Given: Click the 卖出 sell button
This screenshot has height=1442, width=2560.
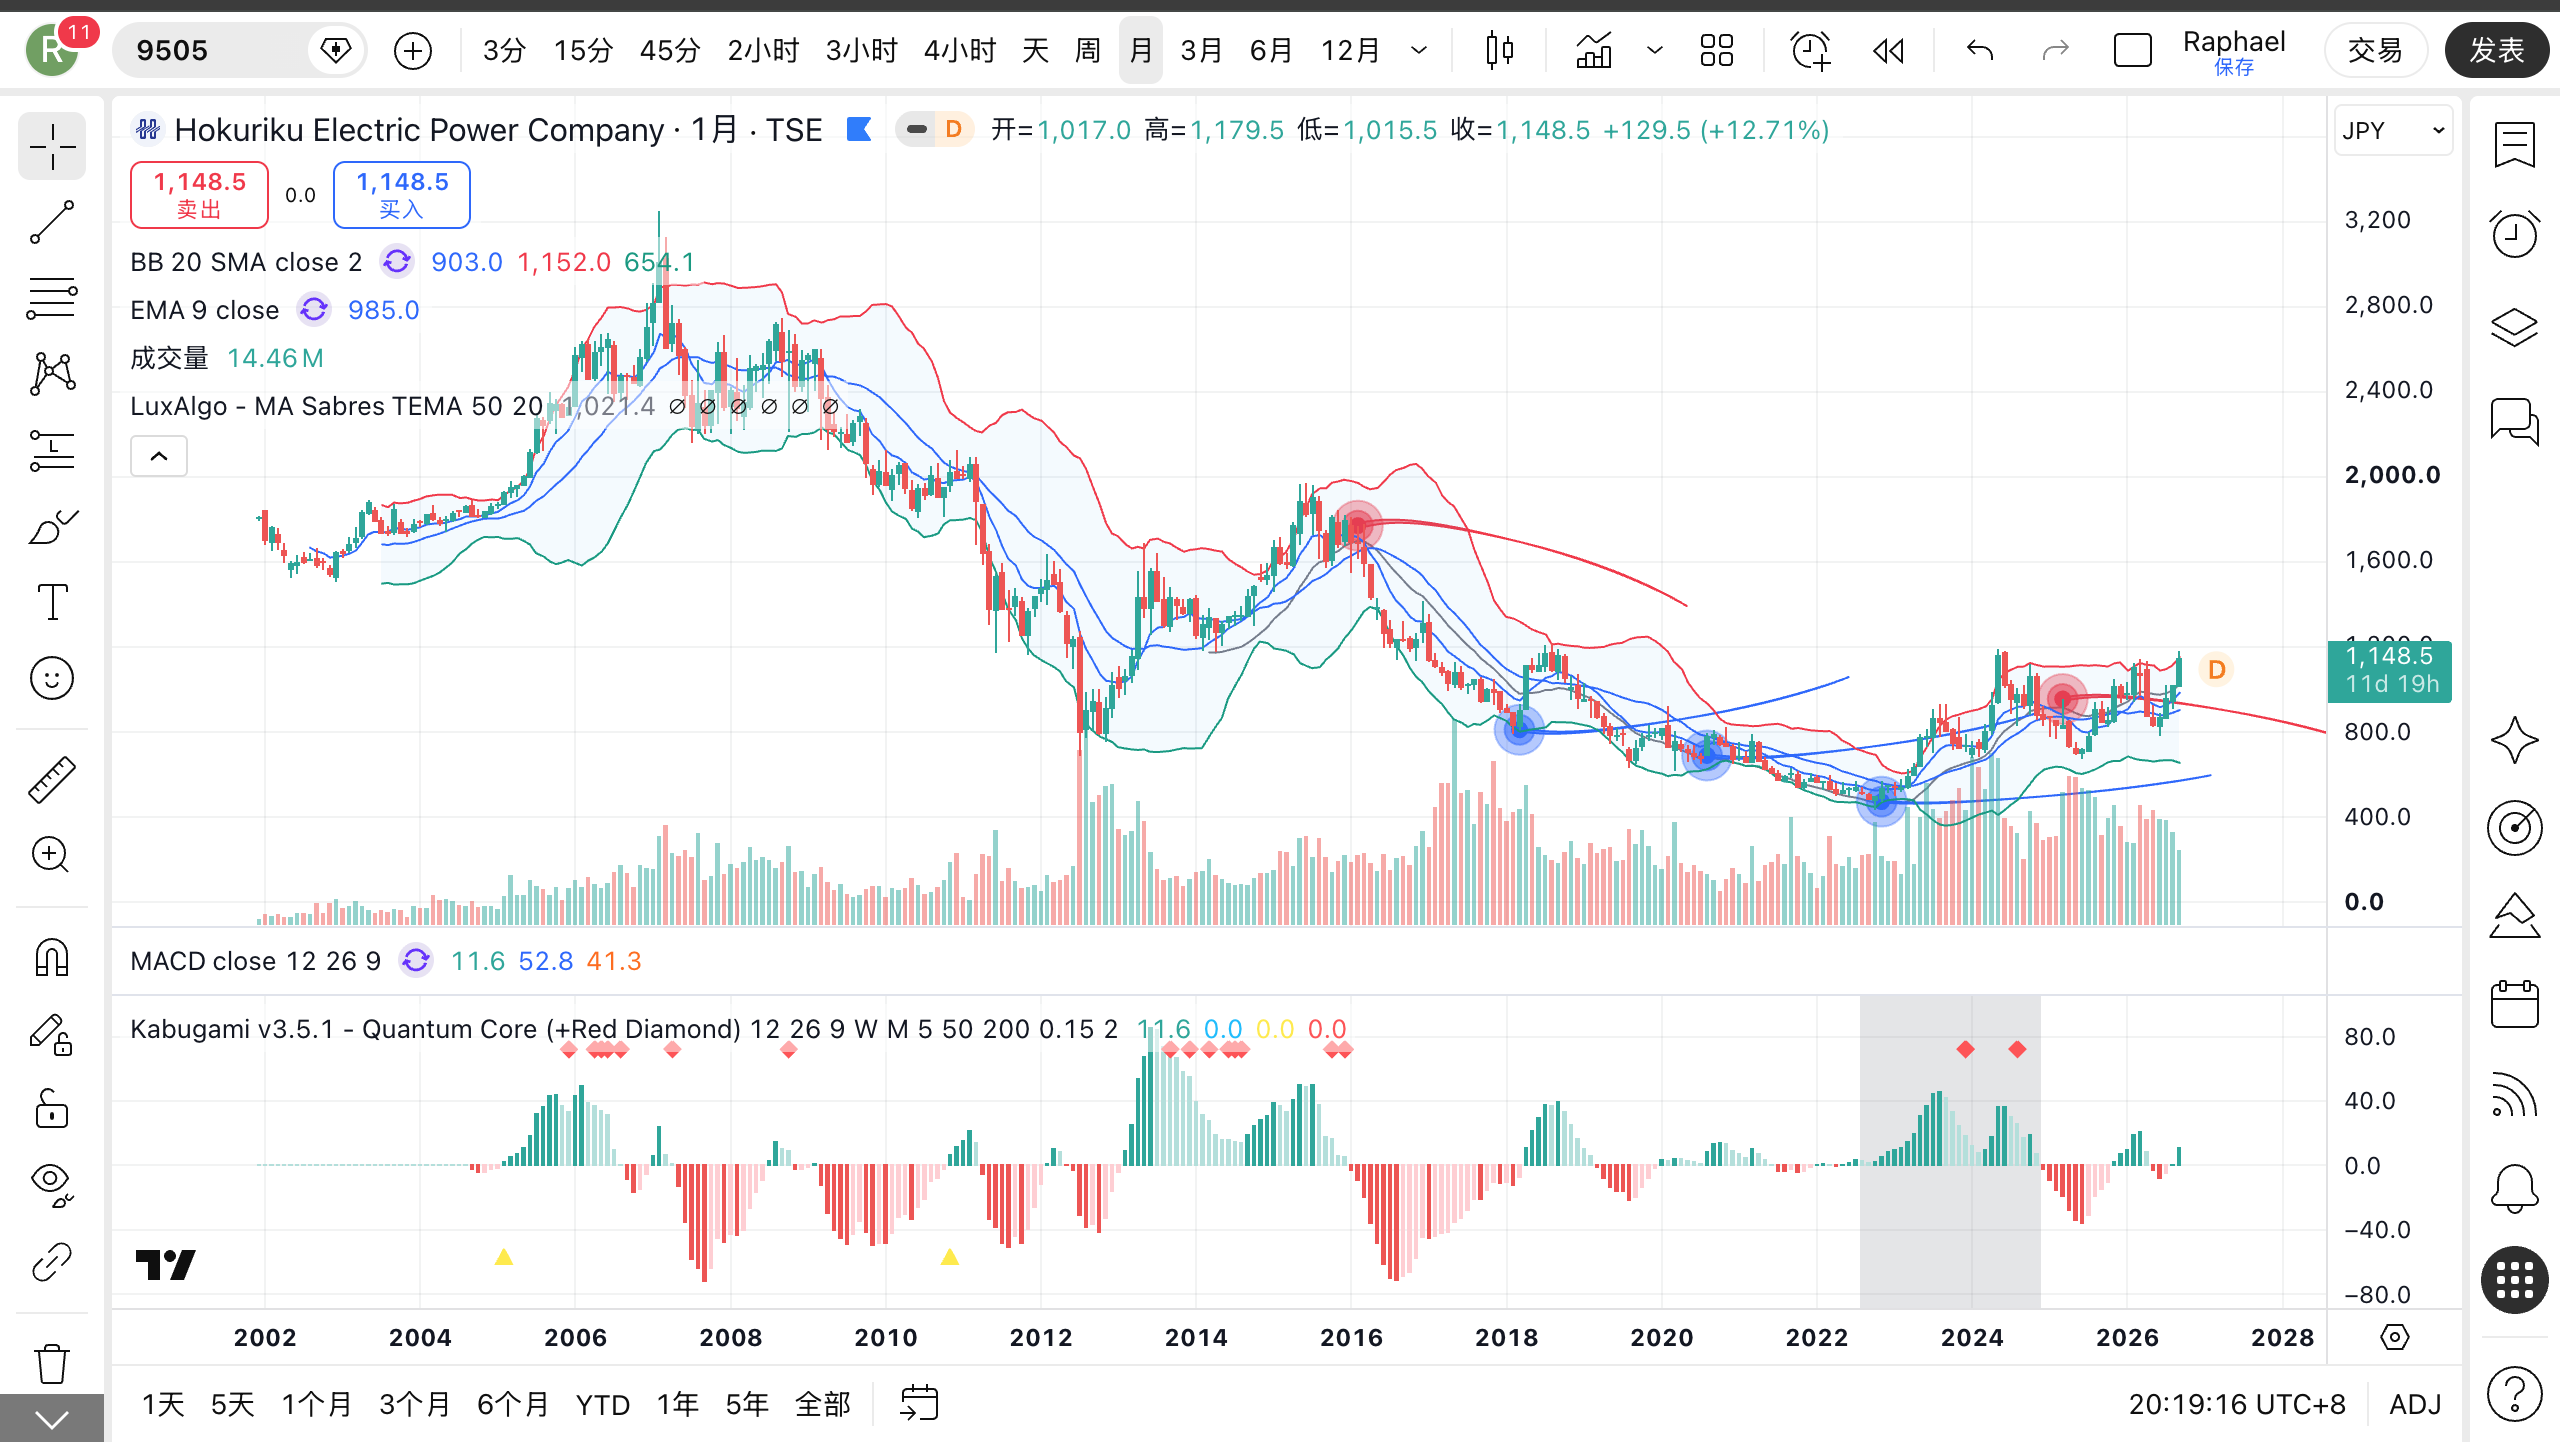Looking at the screenshot, I should (199, 195).
